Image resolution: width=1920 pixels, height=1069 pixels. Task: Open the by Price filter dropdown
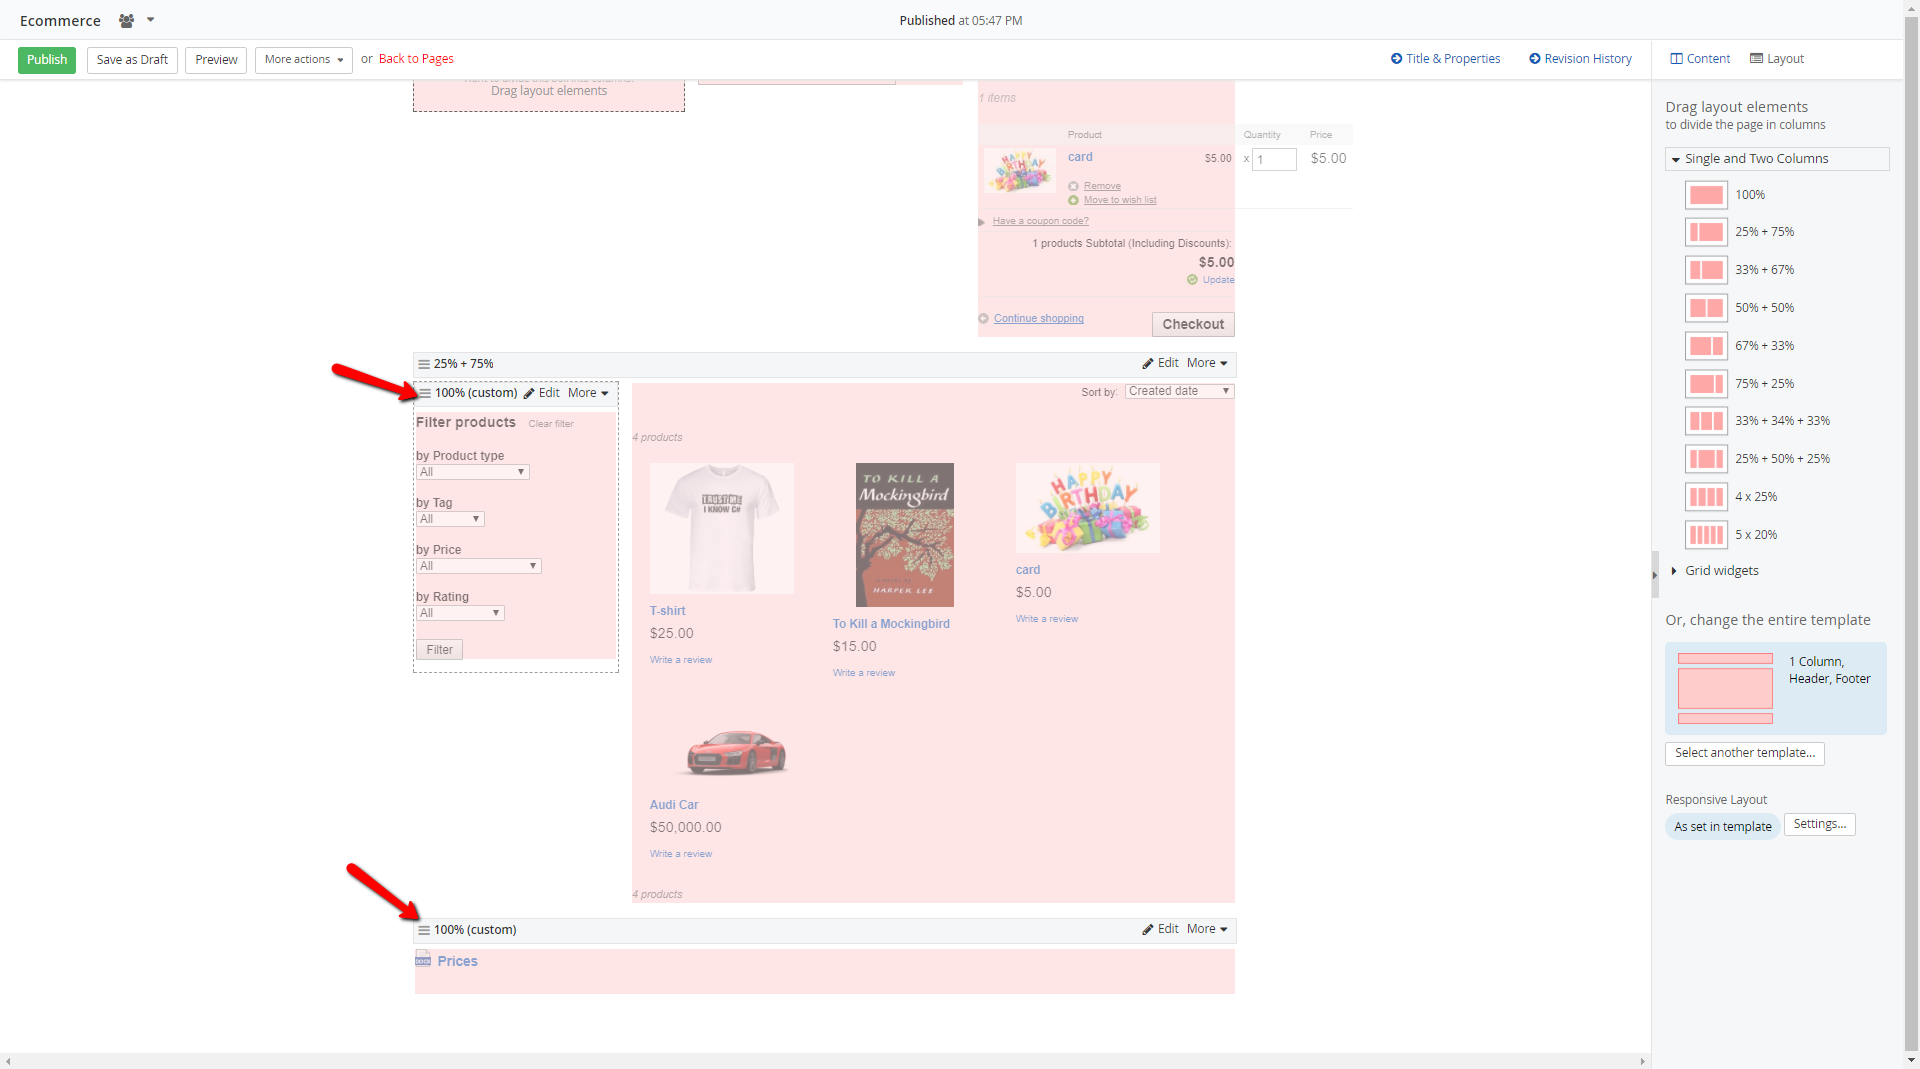click(x=479, y=566)
